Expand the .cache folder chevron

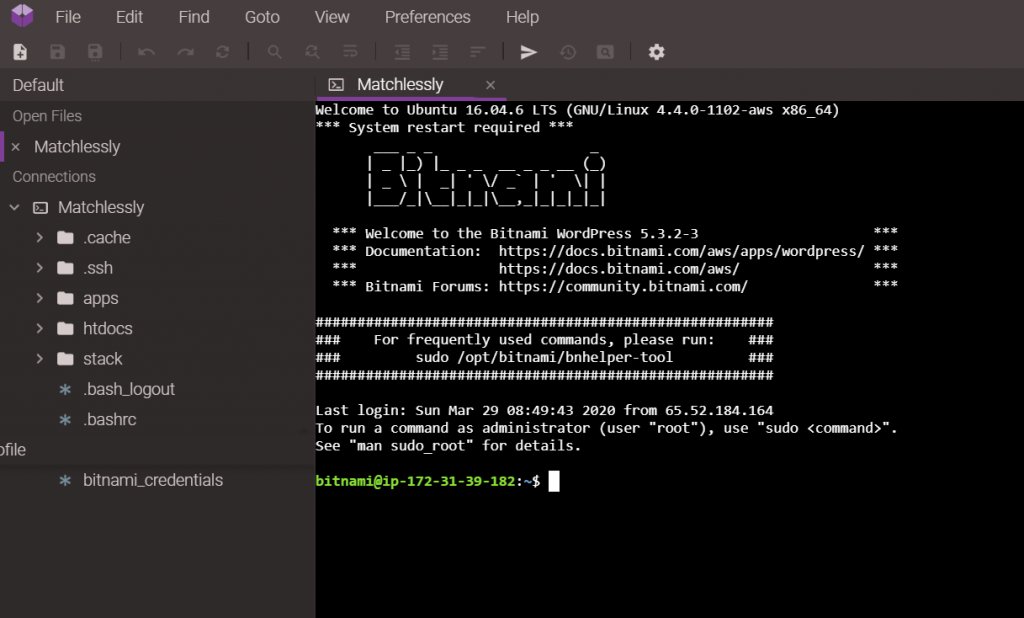[x=40, y=238]
